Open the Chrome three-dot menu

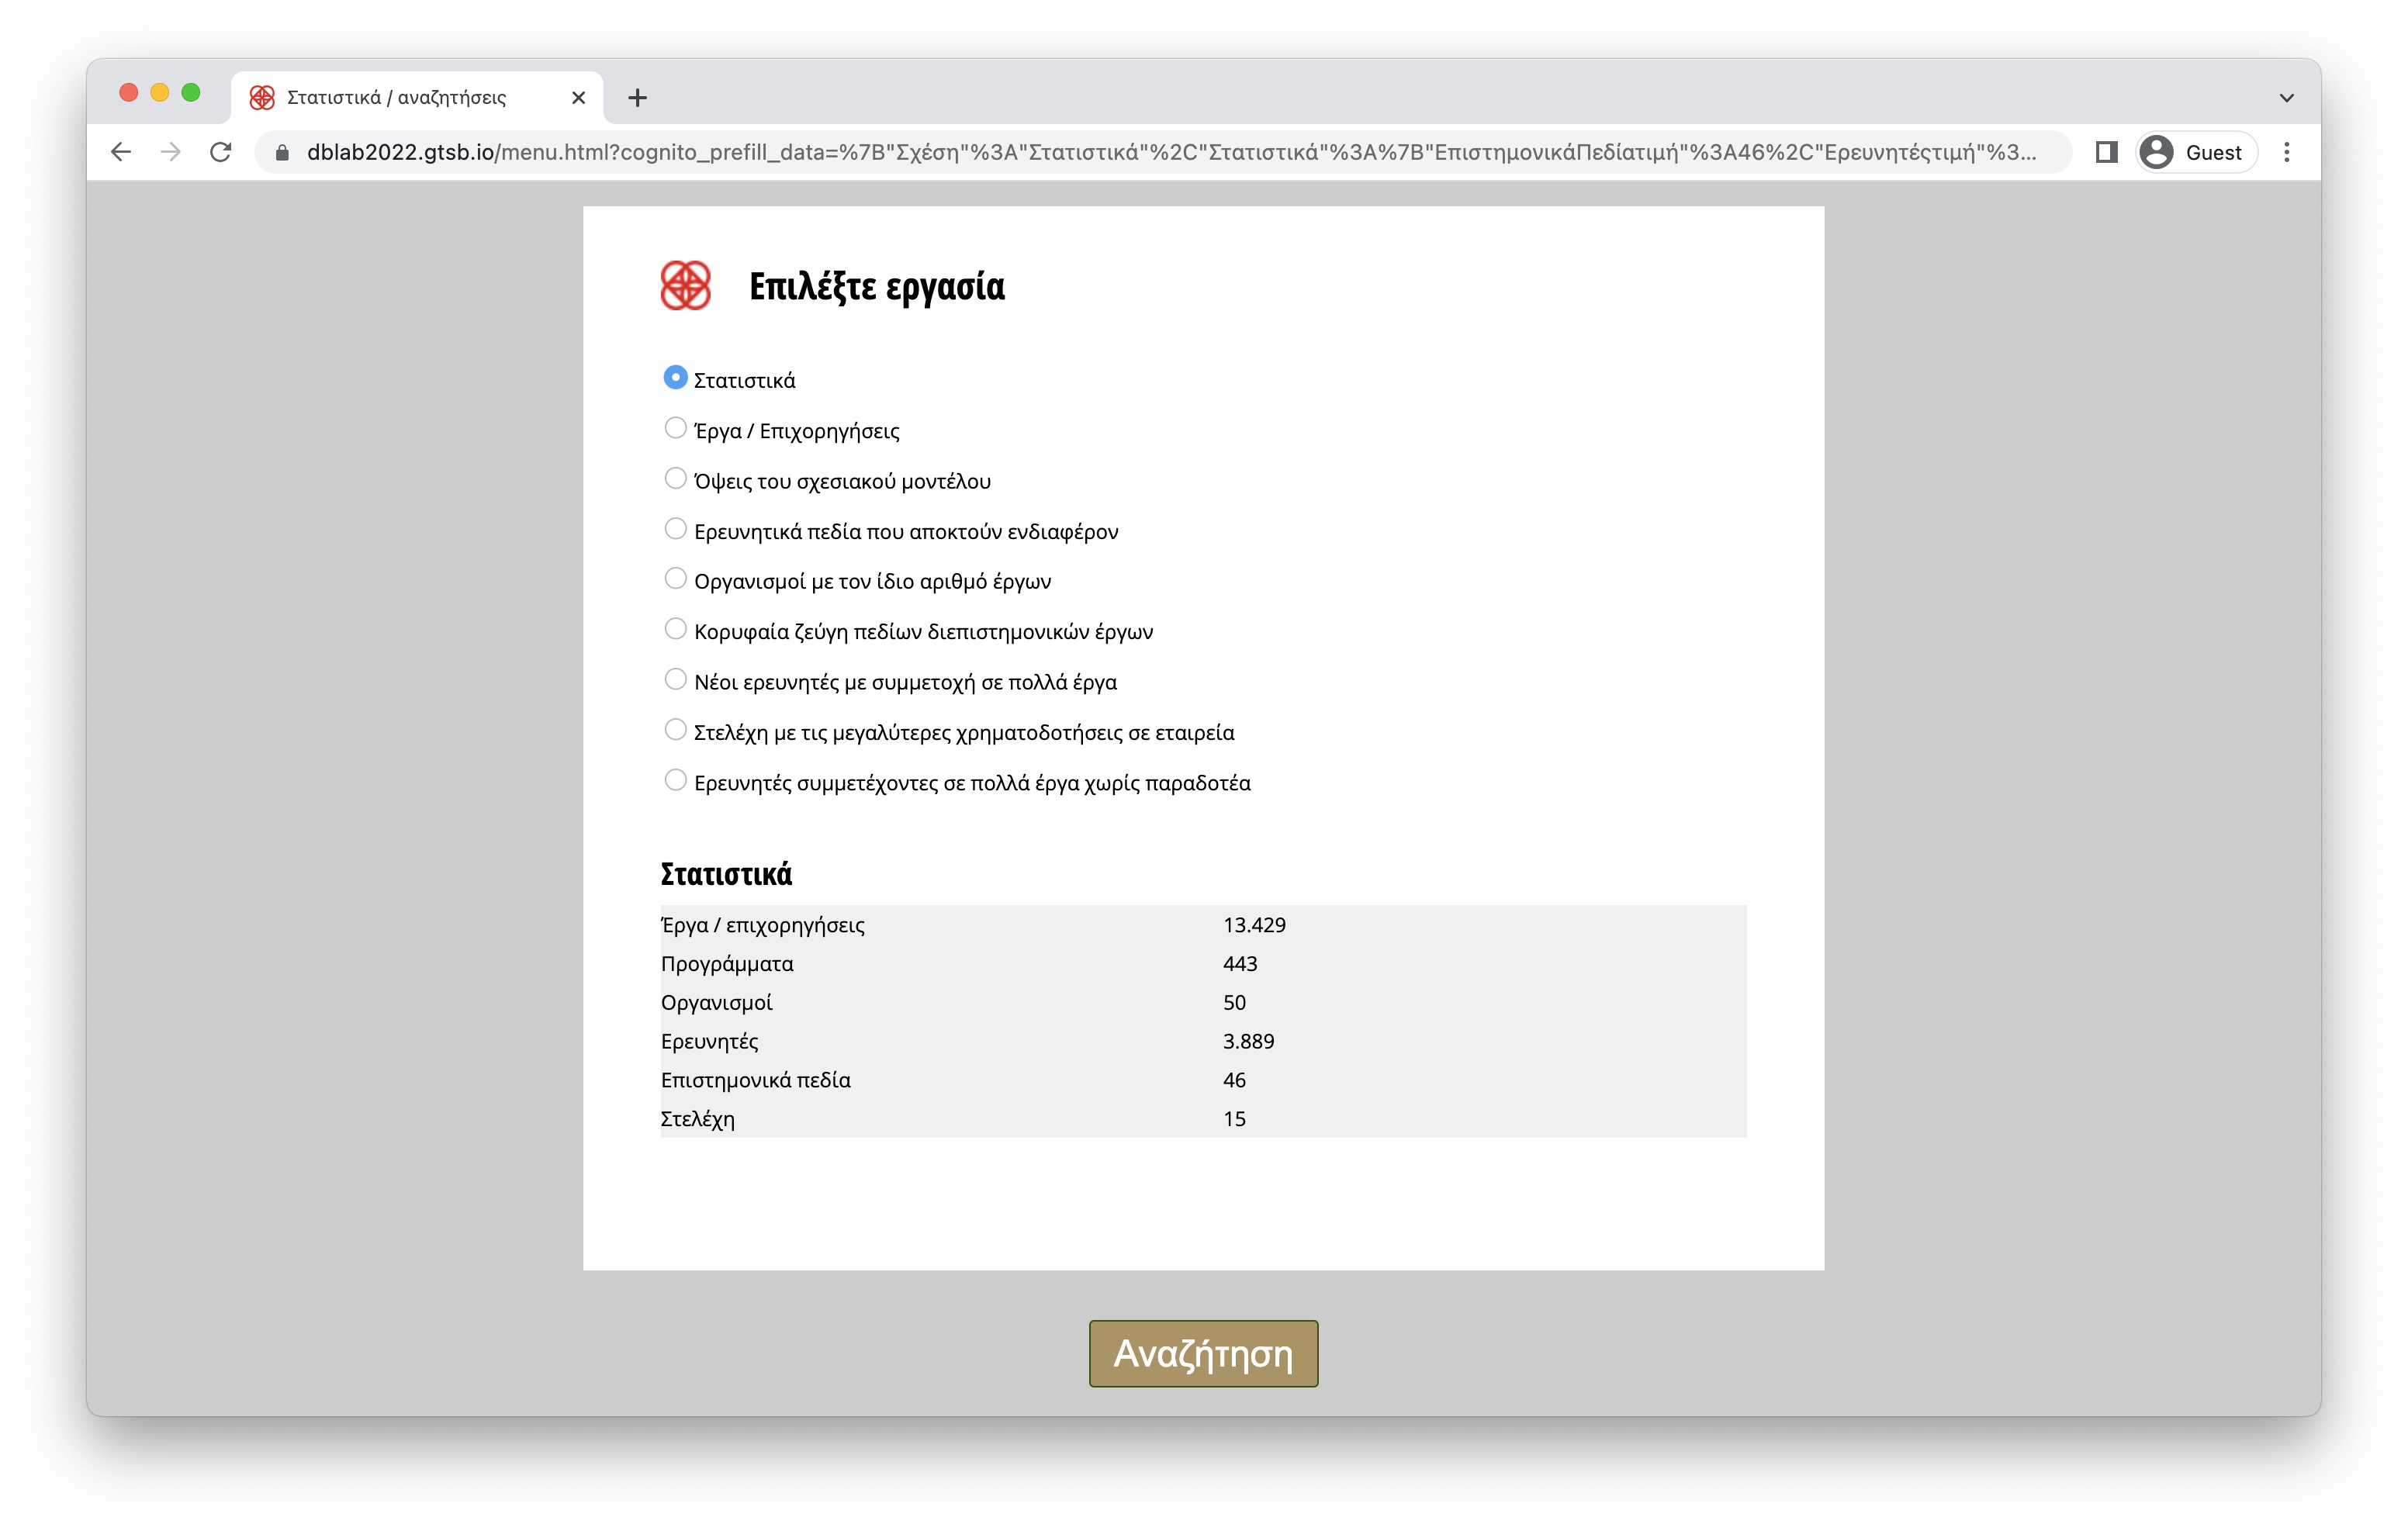(x=2286, y=152)
